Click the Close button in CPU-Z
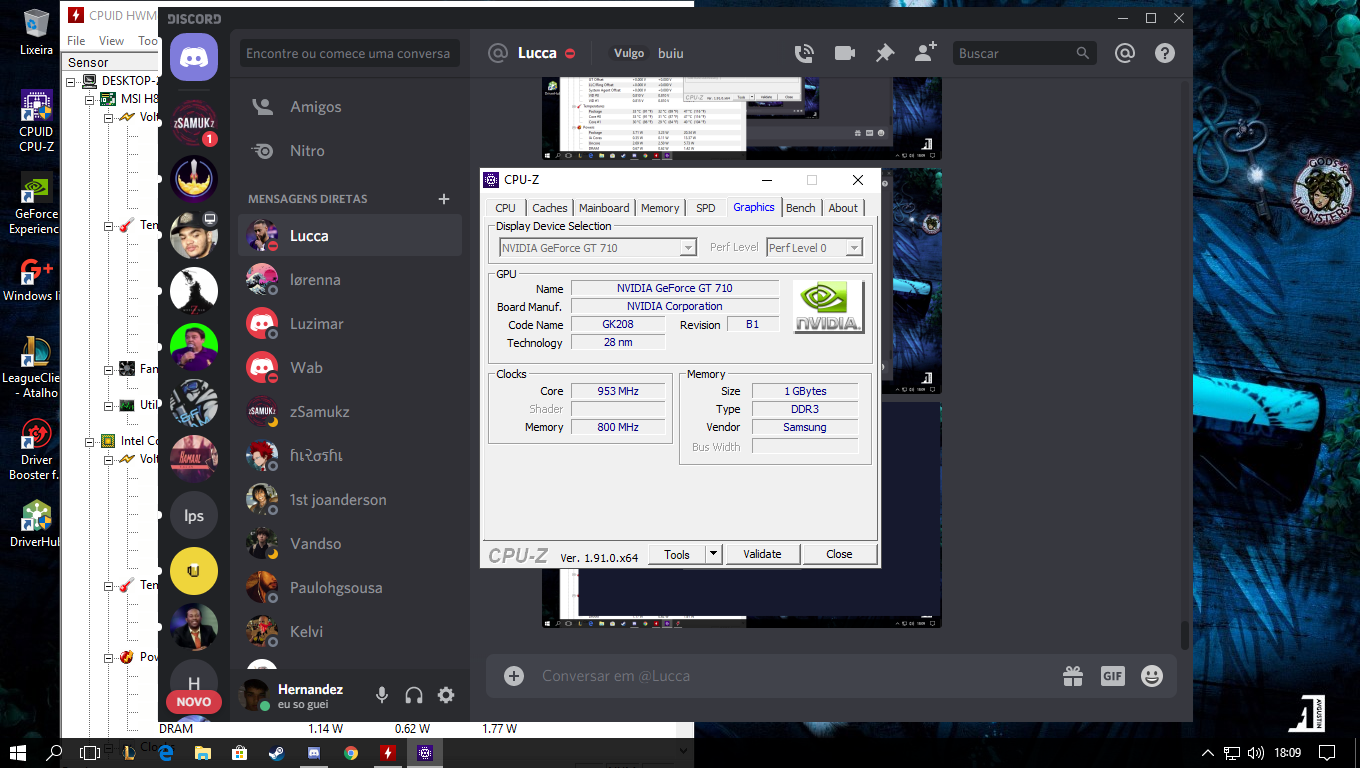1360x768 pixels. point(839,554)
